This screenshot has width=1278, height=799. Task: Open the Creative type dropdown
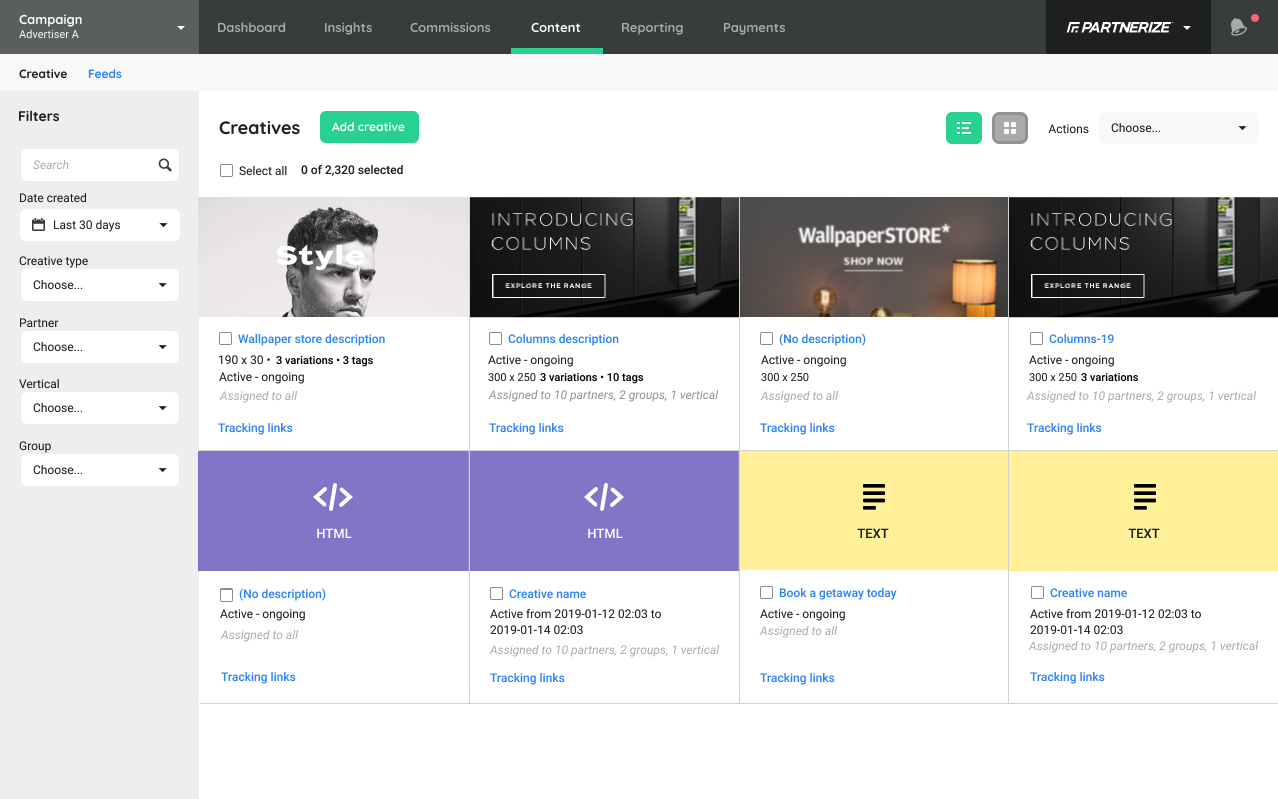pos(99,285)
